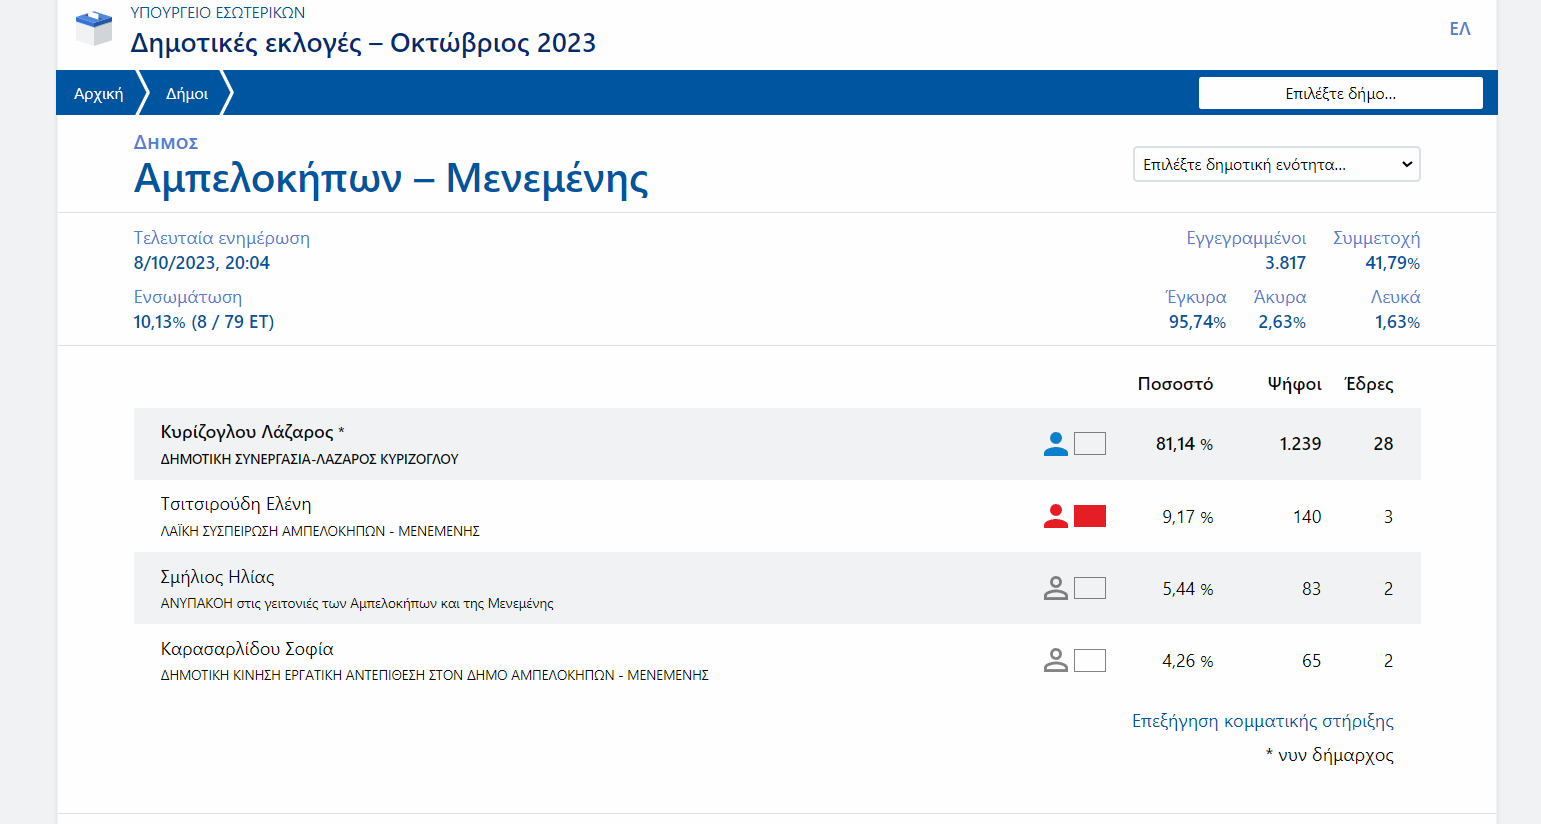Select candidate Κυρίζογλου Λάζαρος name

click(247, 432)
